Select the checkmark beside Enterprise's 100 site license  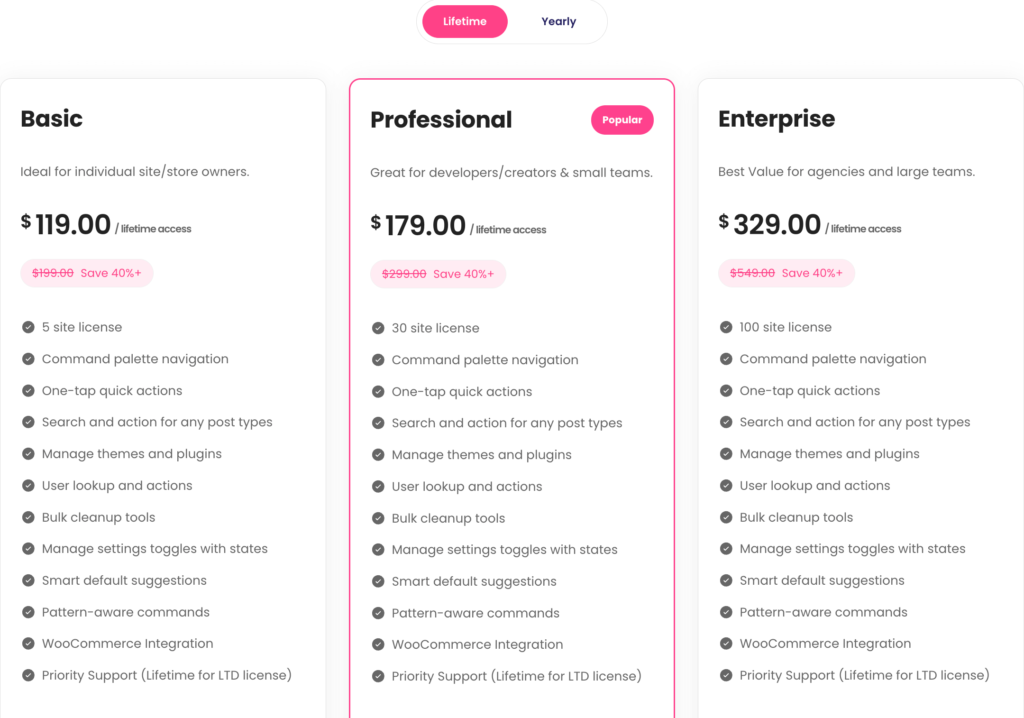[725, 327]
